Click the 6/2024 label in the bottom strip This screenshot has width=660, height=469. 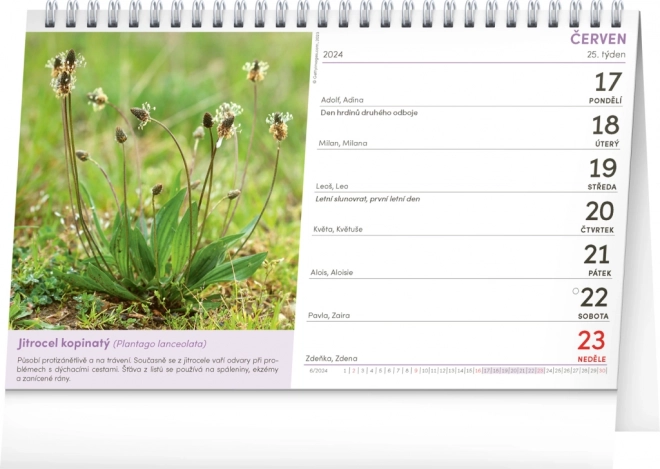(319, 370)
